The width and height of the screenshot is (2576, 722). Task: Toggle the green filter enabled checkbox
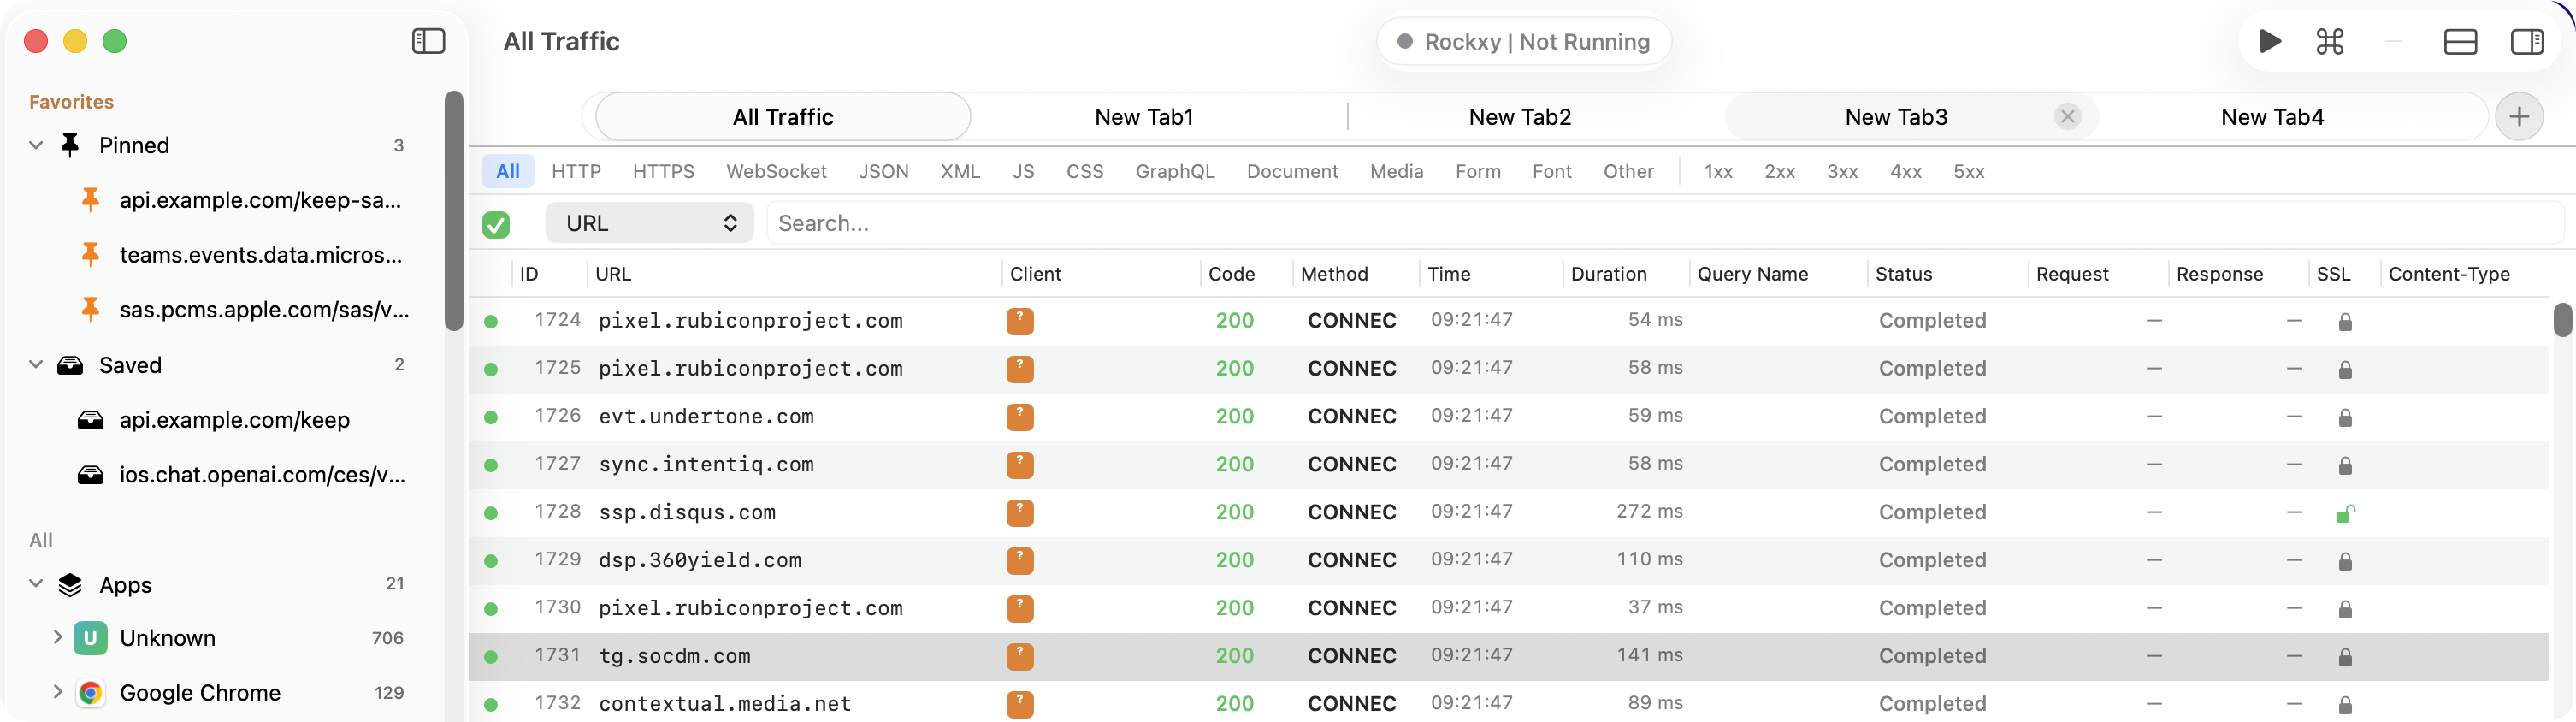[x=496, y=224]
